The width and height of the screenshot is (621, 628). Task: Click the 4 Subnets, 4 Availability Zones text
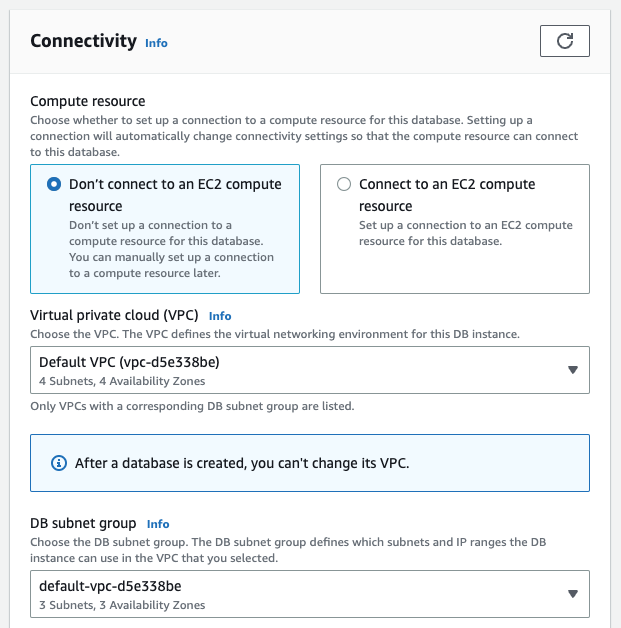coord(122,381)
